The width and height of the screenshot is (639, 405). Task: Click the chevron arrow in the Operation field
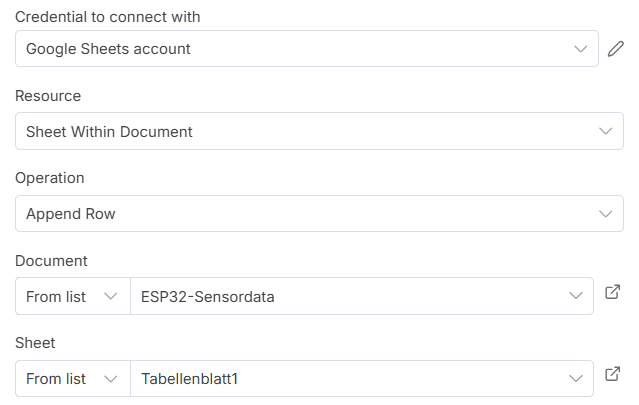tap(604, 214)
